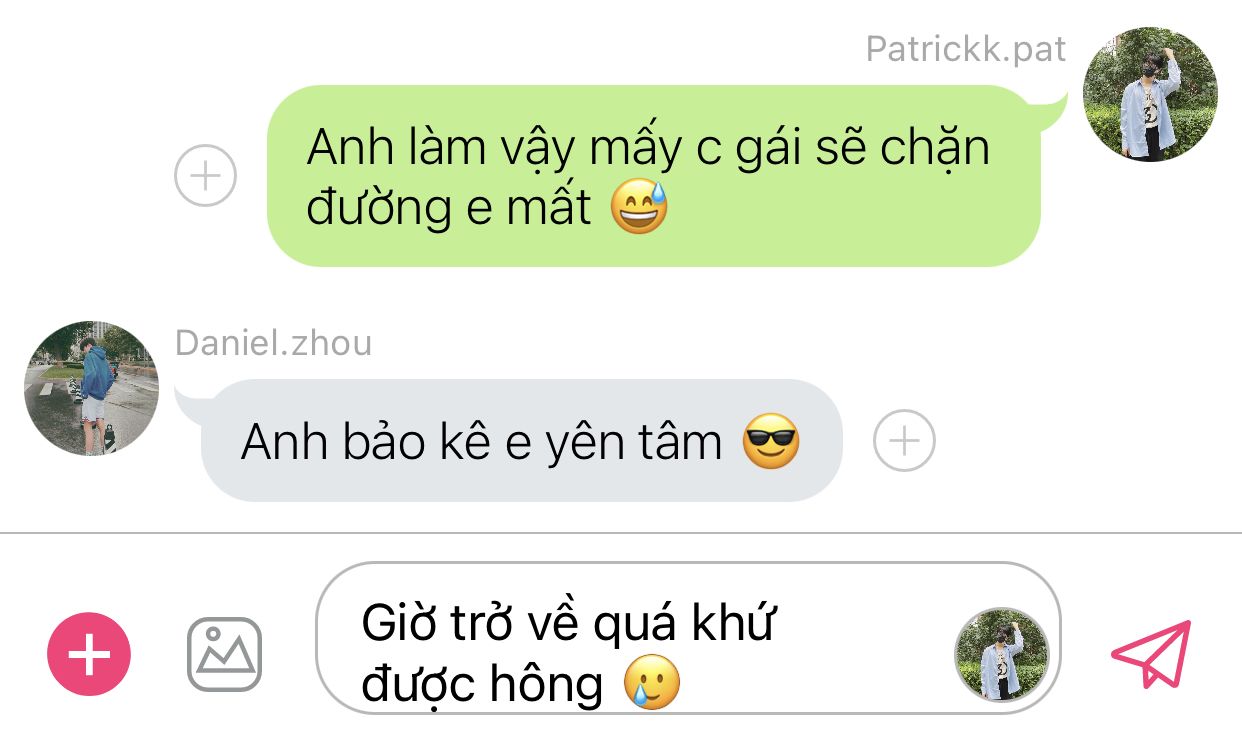1242x745 pixels.
Task: Add reaction to Patrickk.pat's green message
Action: pos(205,176)
